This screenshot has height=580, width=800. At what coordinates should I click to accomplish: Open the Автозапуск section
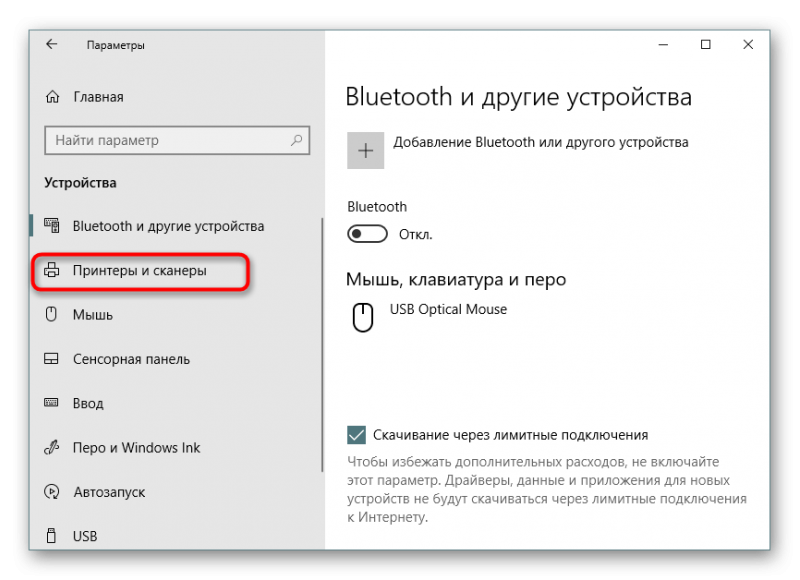(x=109, y=492)
